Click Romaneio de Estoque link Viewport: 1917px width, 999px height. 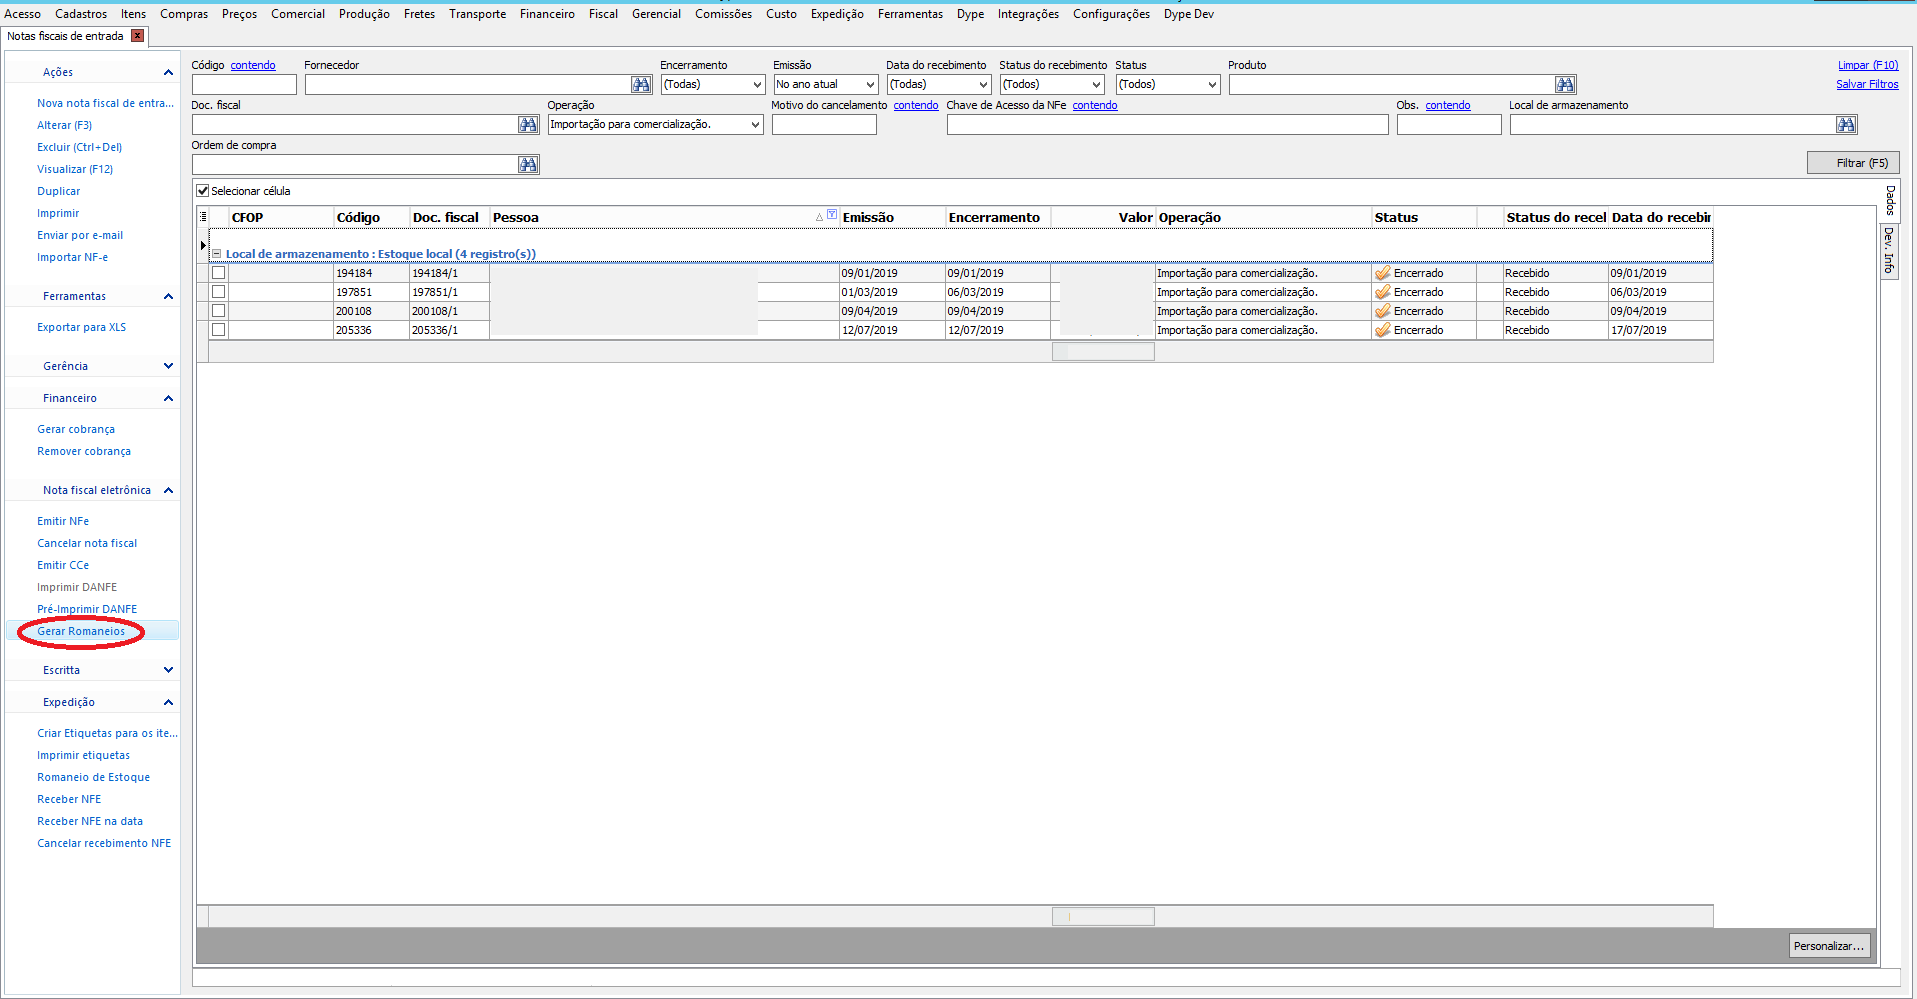click(93, 777)
